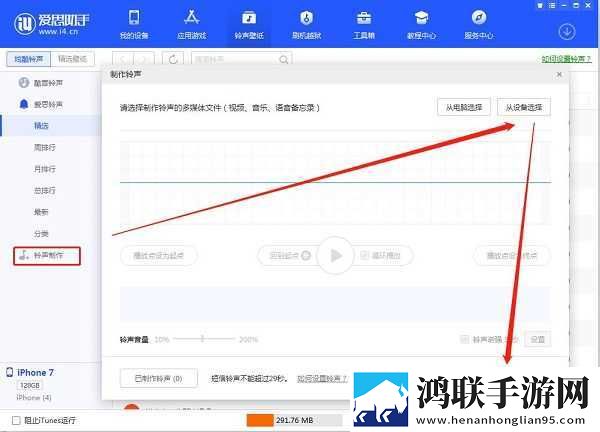Click the refresh icon in toolbar
This screenshot has width=600, height=432.
coord(173,59)
